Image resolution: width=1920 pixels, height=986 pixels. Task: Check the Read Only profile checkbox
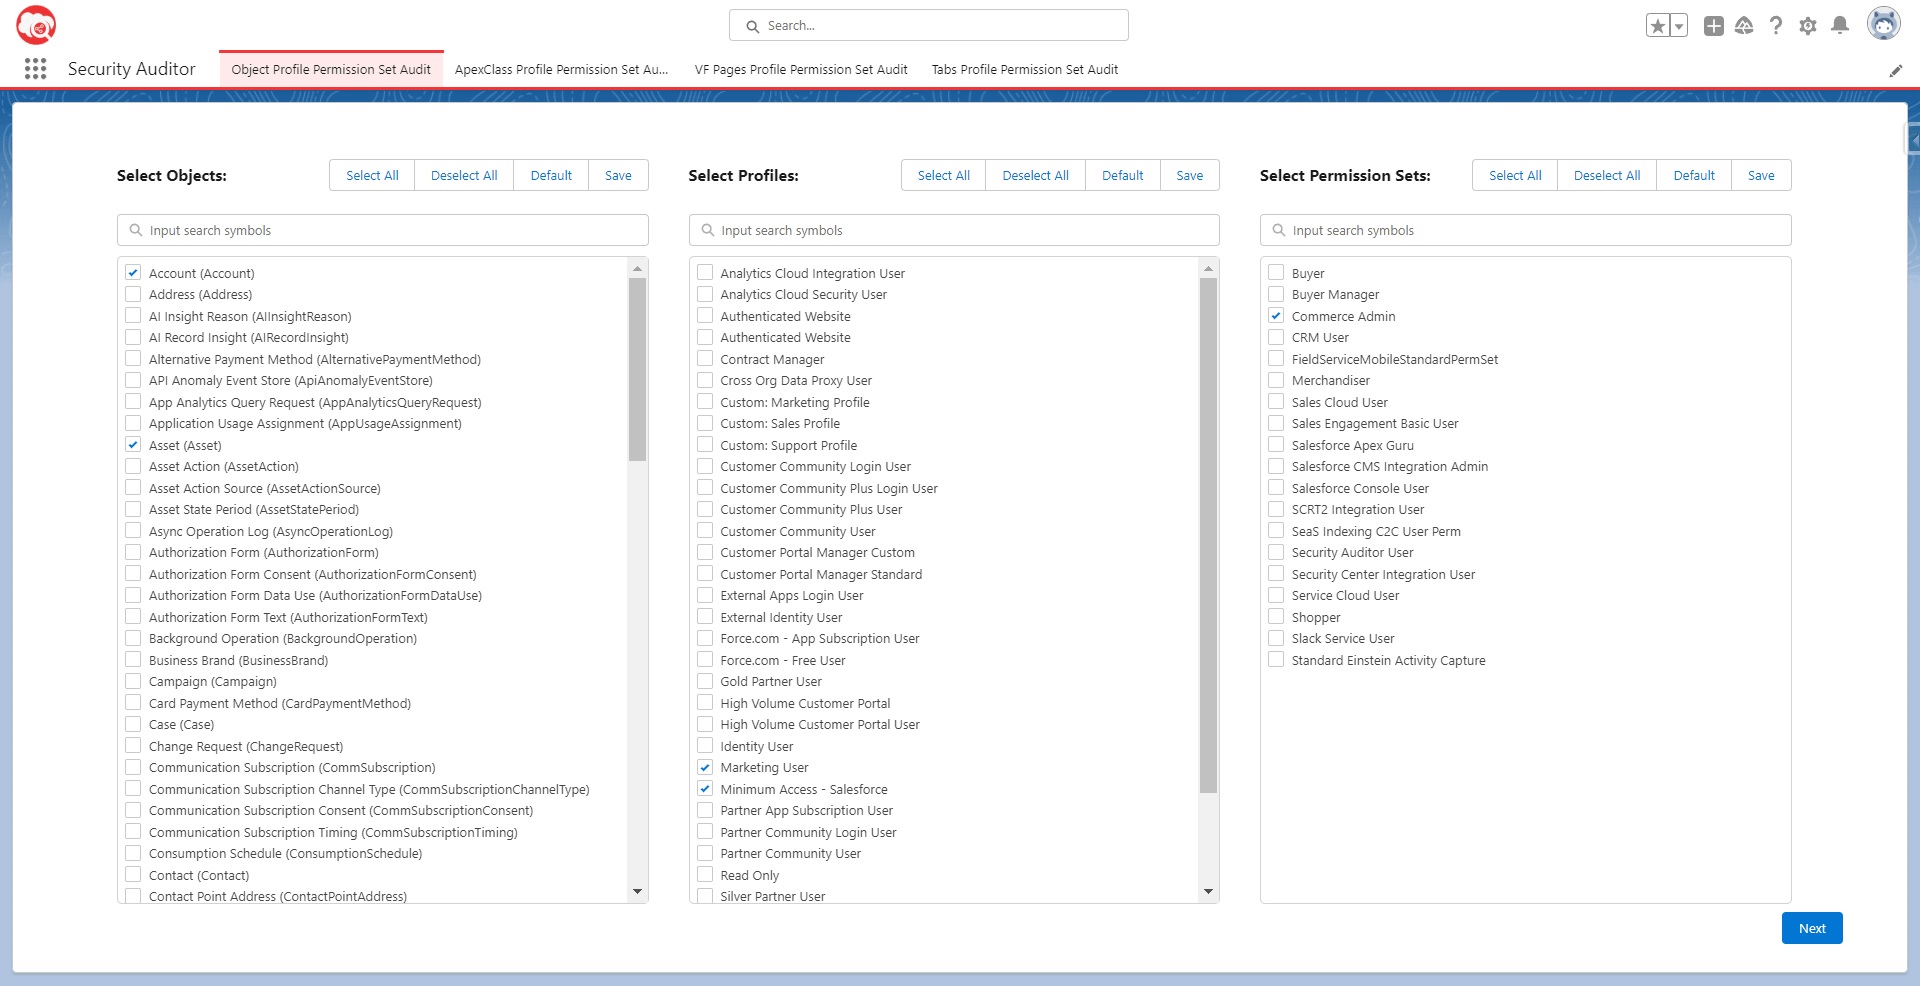pyautogui.click(x=705, y=875)
